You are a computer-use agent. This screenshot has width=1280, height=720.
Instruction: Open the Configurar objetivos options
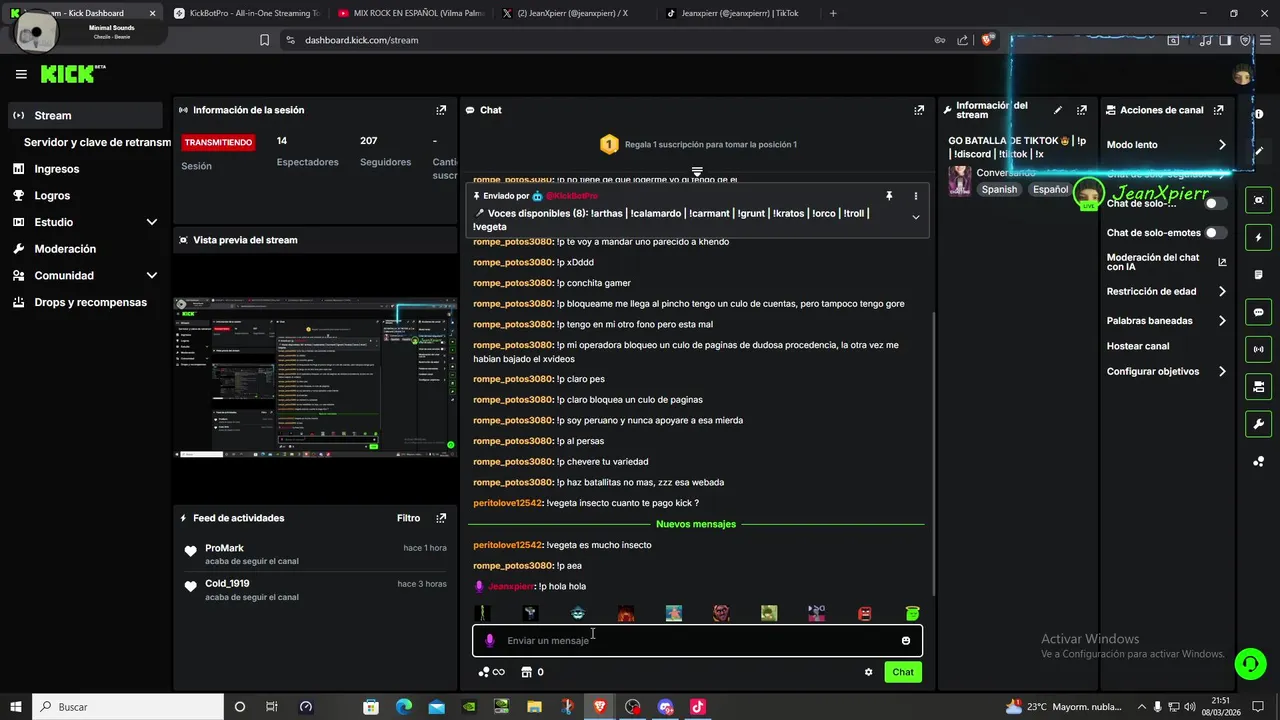coord(1166,371)
